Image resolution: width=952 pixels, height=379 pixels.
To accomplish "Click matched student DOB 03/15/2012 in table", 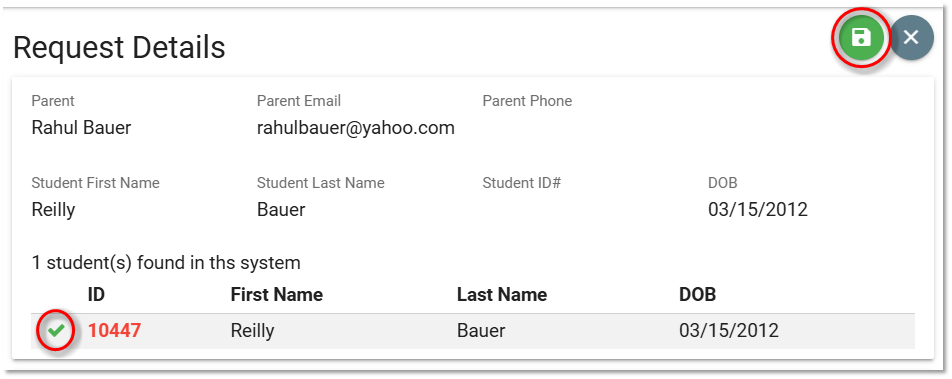I will pyautogui.click(x=729, y=331).
